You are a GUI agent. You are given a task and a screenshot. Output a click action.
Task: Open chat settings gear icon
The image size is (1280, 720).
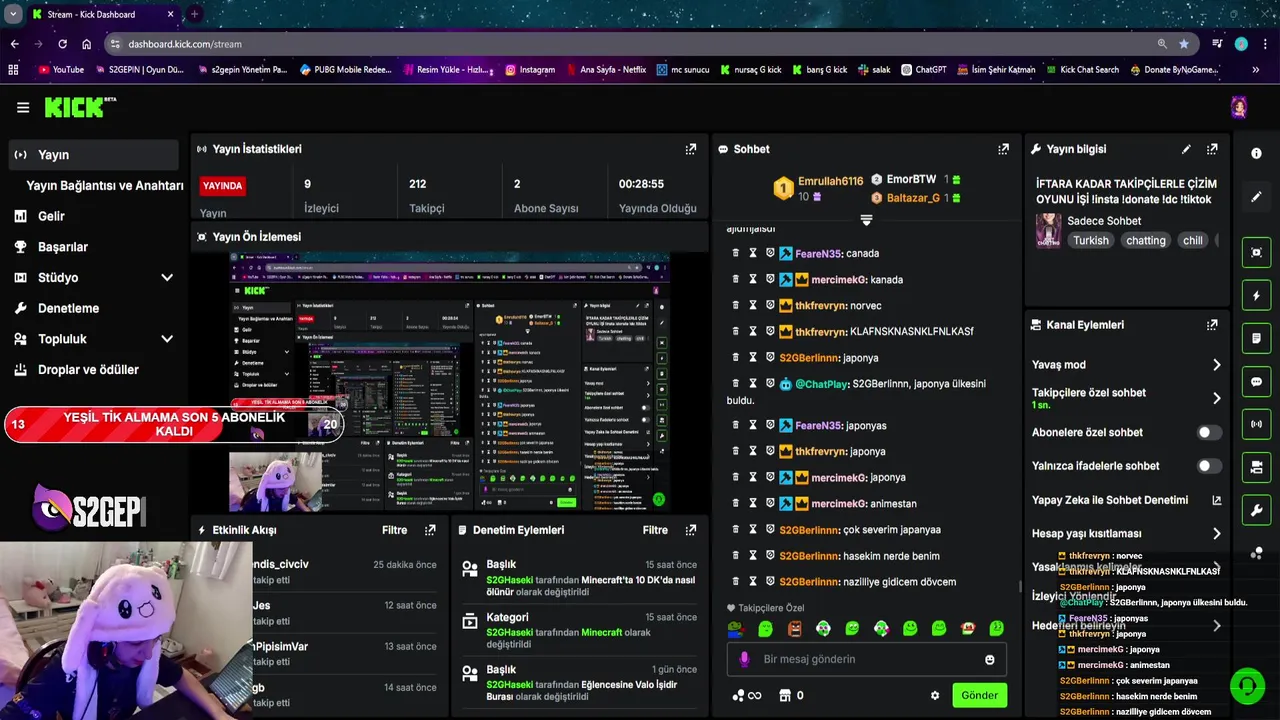click(x=935, y=695)
